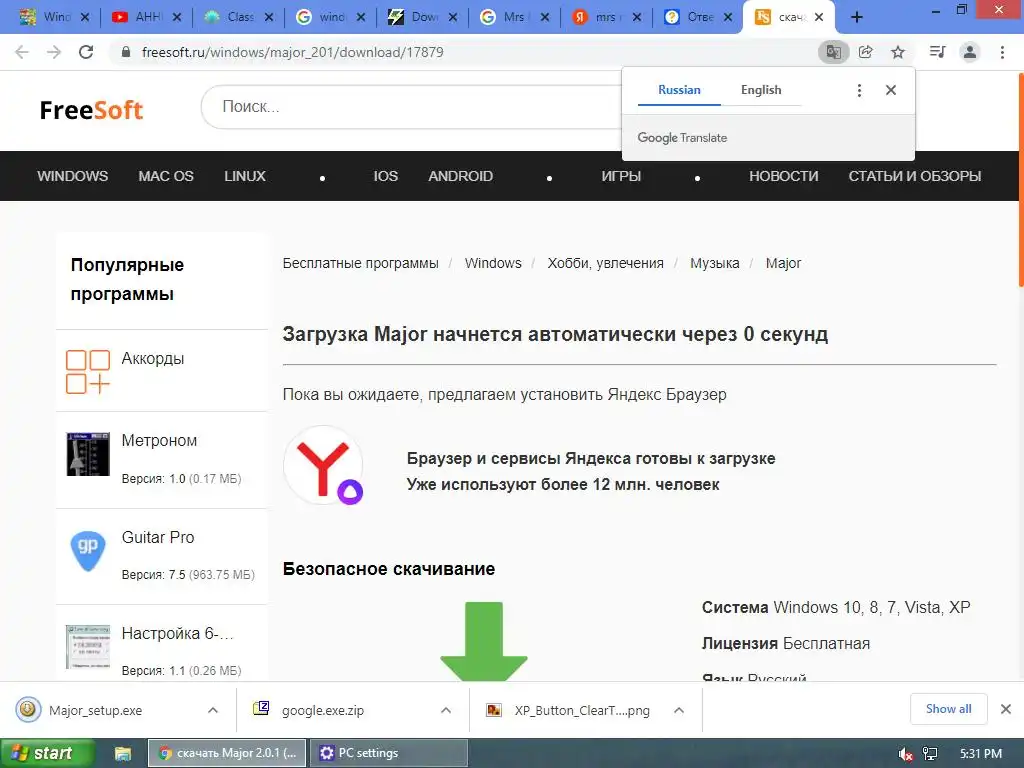Image resolution: width=1024 pixels, height=768 pixels.
Task: Switch to PC settings taskbar window
Action: click(389, 754)
